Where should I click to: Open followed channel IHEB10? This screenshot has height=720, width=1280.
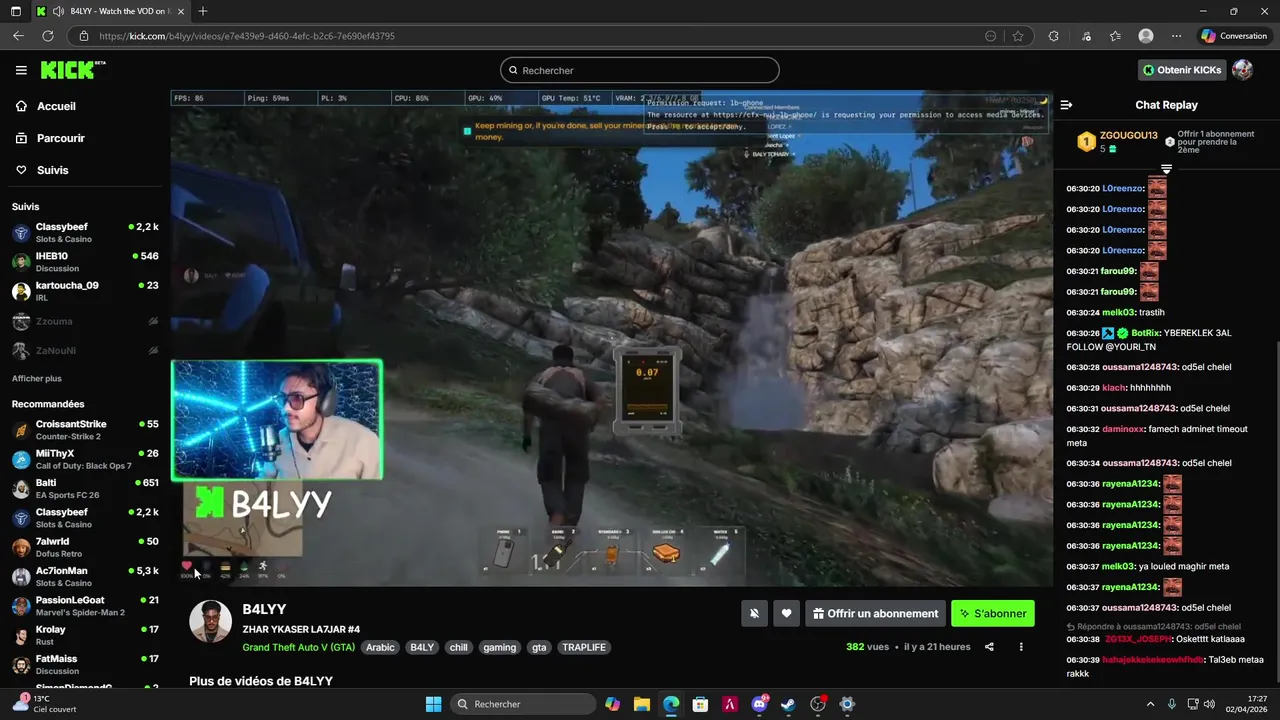85,262
